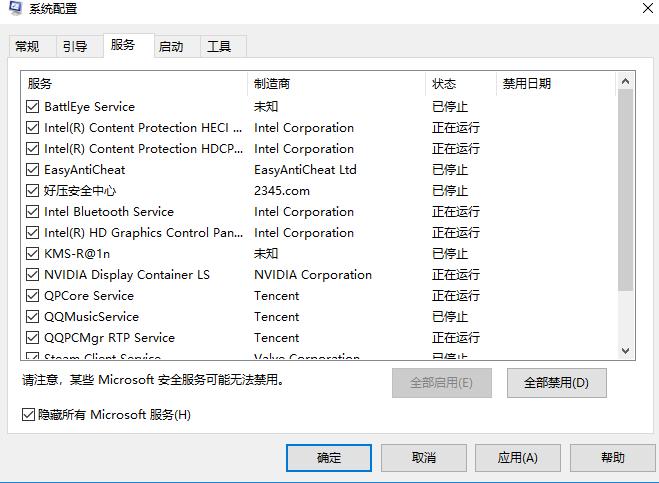Click the System Configuration title bar icon

15,9
